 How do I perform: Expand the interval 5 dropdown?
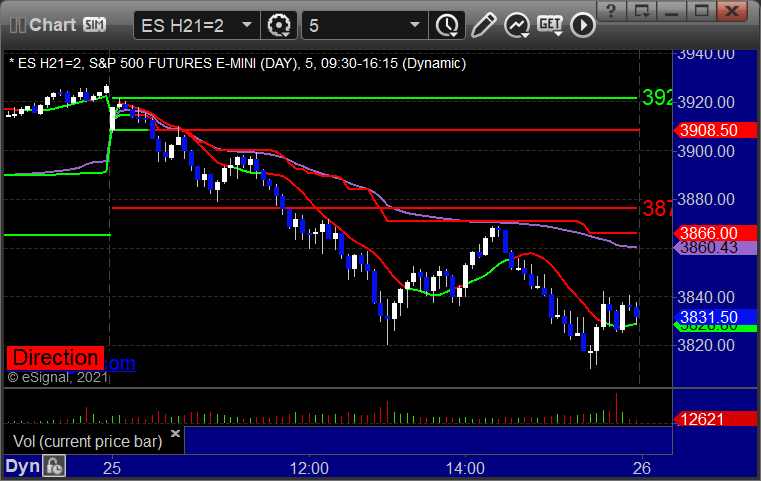[414, 25]
